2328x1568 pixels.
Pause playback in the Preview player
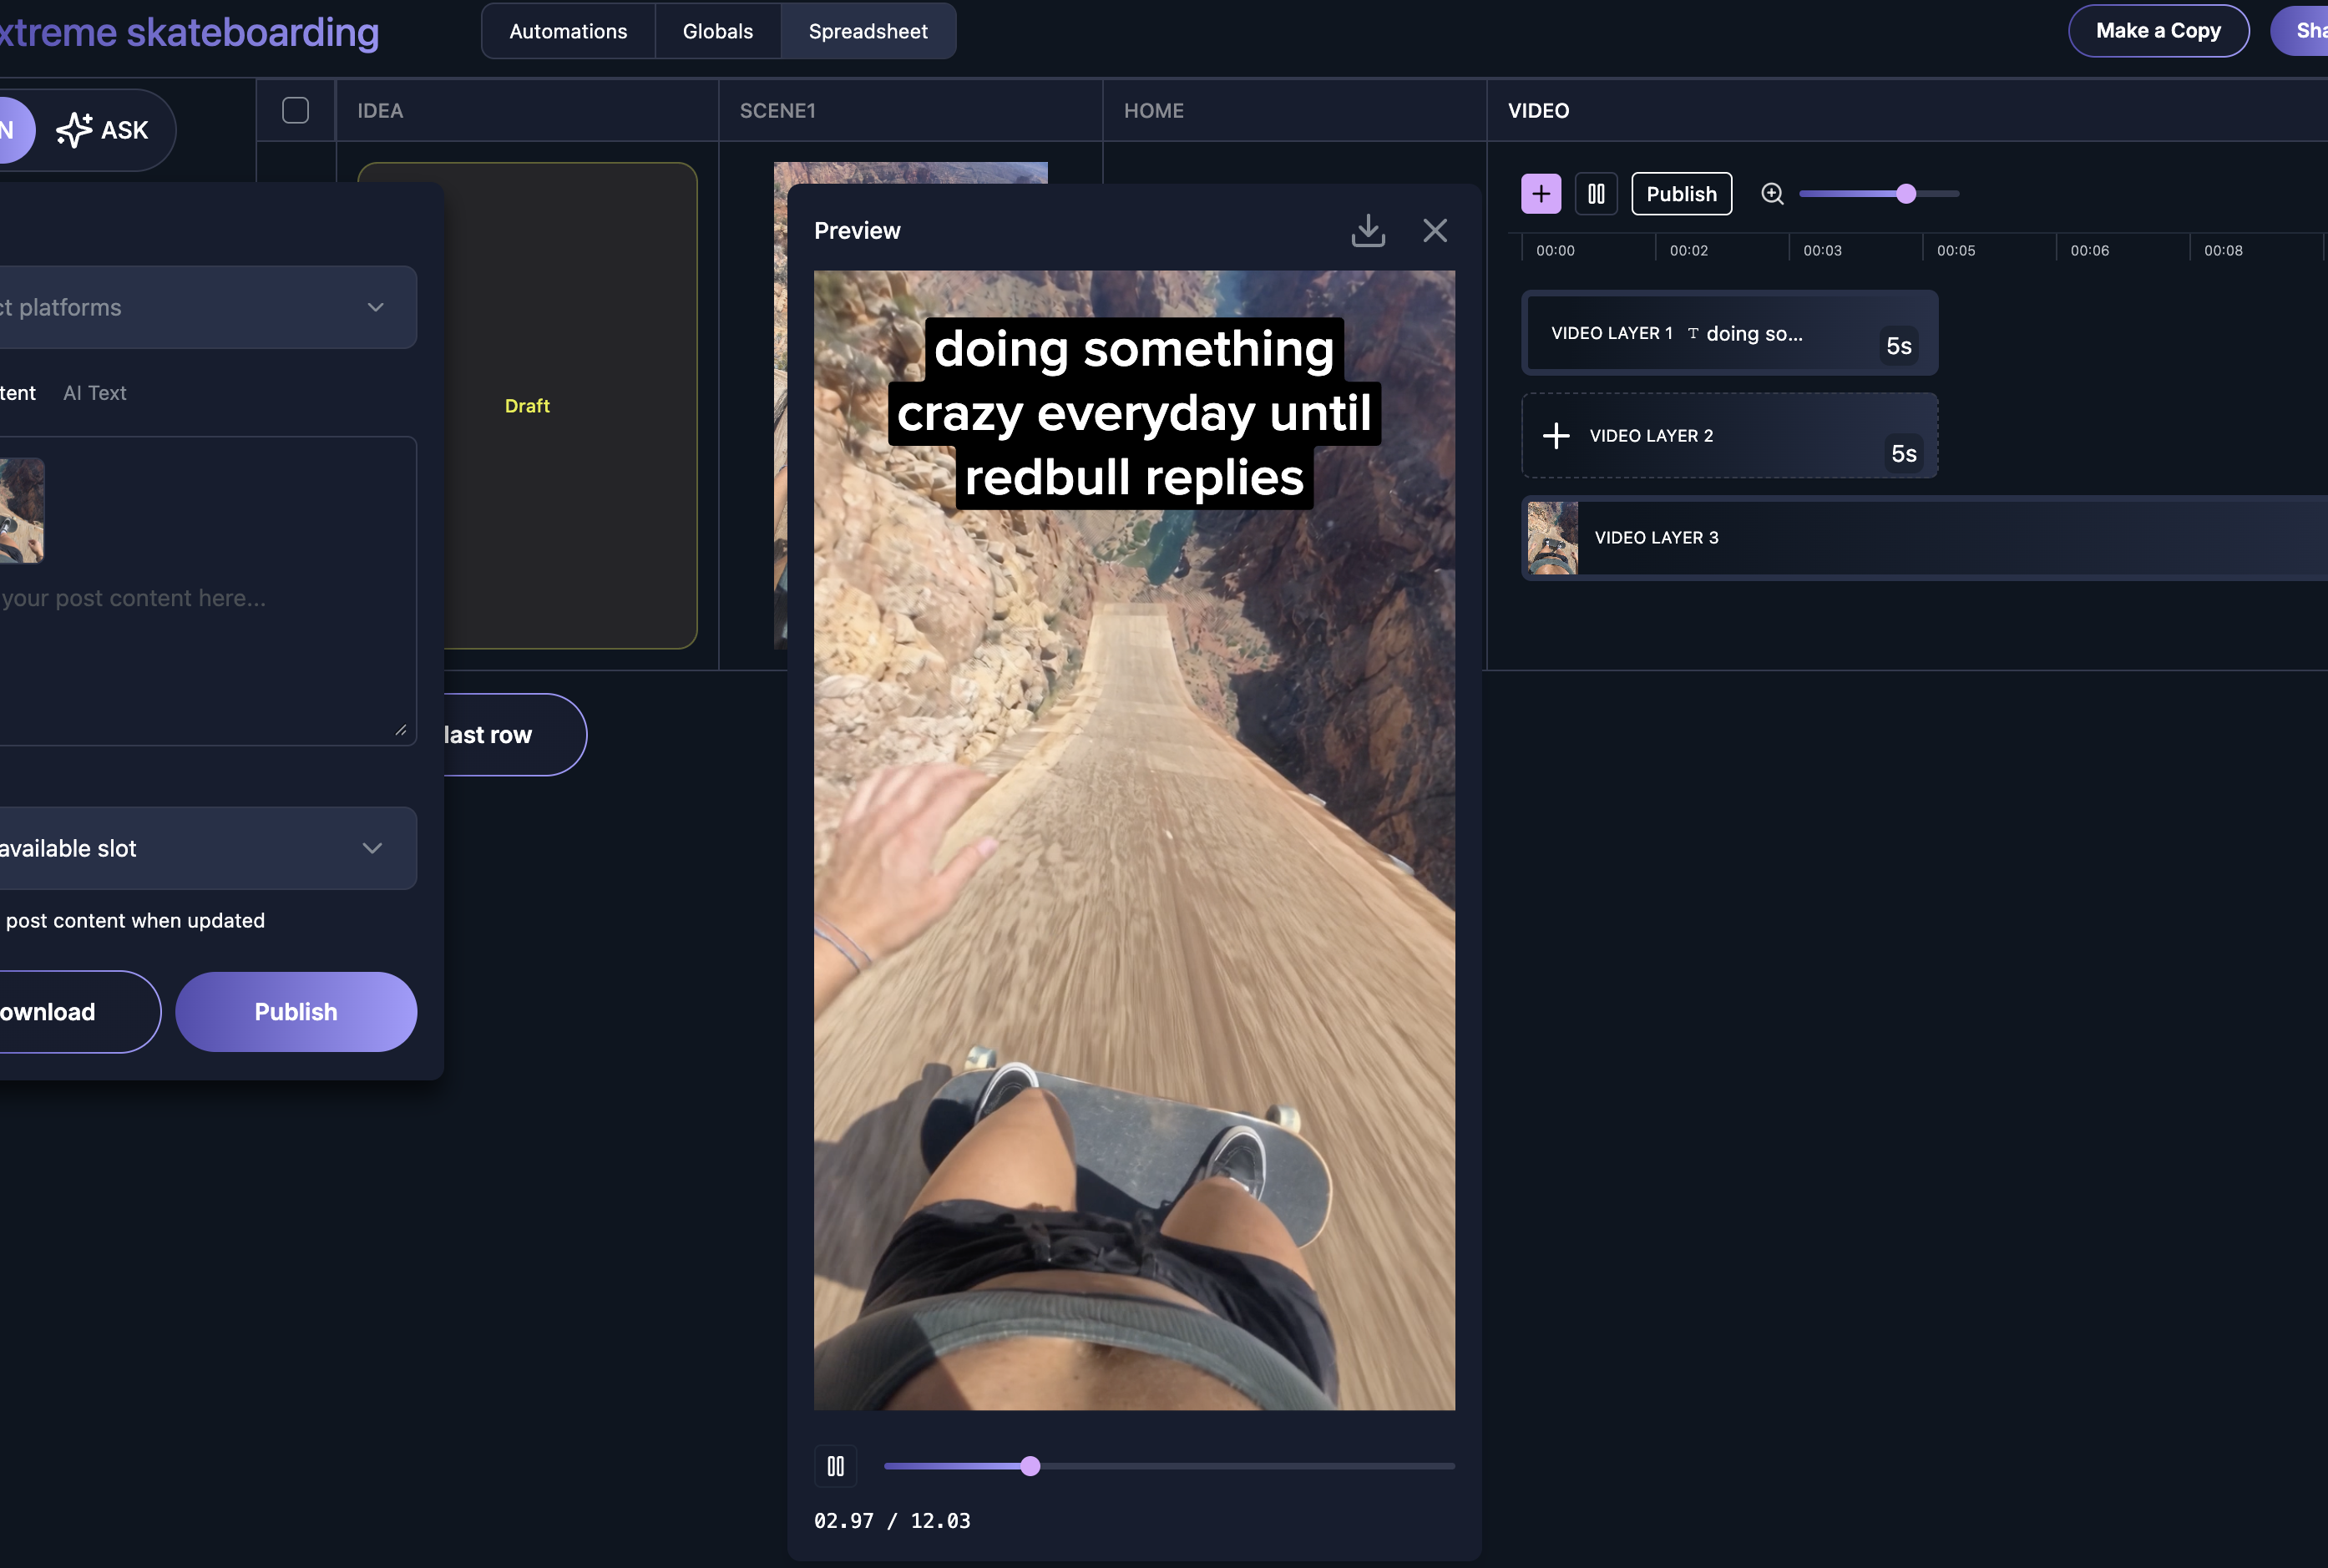(836, 1466)
